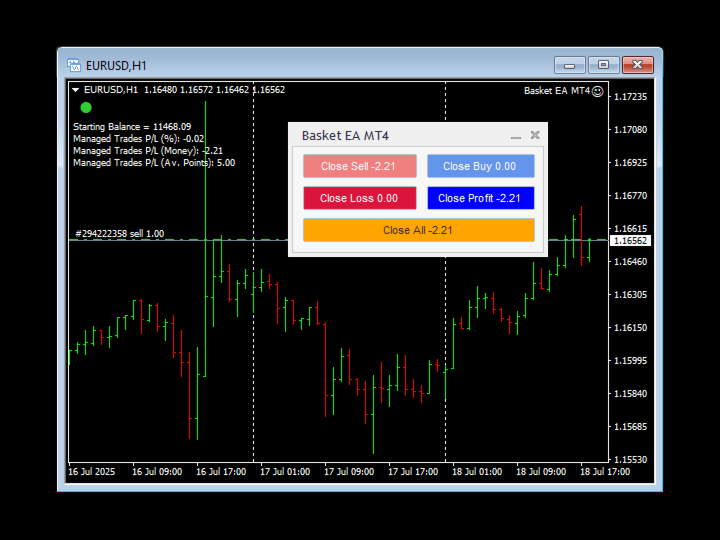Click the Starting Balance = 11468.09 text
Screen dimensions: 720x540
tap(132, 127)
